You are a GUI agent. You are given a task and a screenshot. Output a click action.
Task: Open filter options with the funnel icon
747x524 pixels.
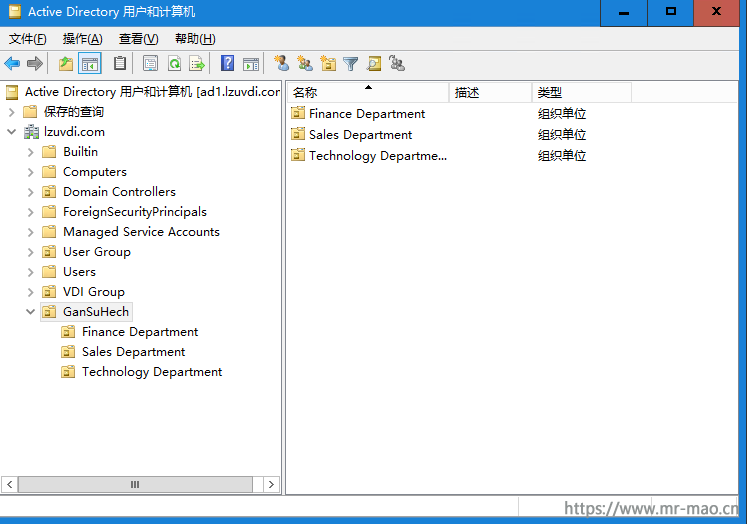point(351,63)
